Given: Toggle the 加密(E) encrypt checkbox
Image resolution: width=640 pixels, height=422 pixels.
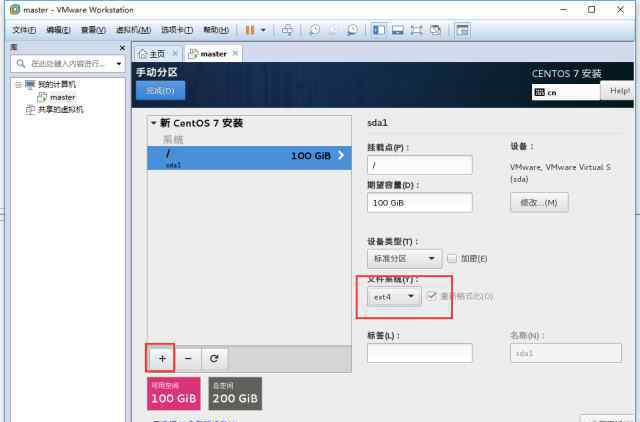Looking at the screenshot, I should (452, 259).
